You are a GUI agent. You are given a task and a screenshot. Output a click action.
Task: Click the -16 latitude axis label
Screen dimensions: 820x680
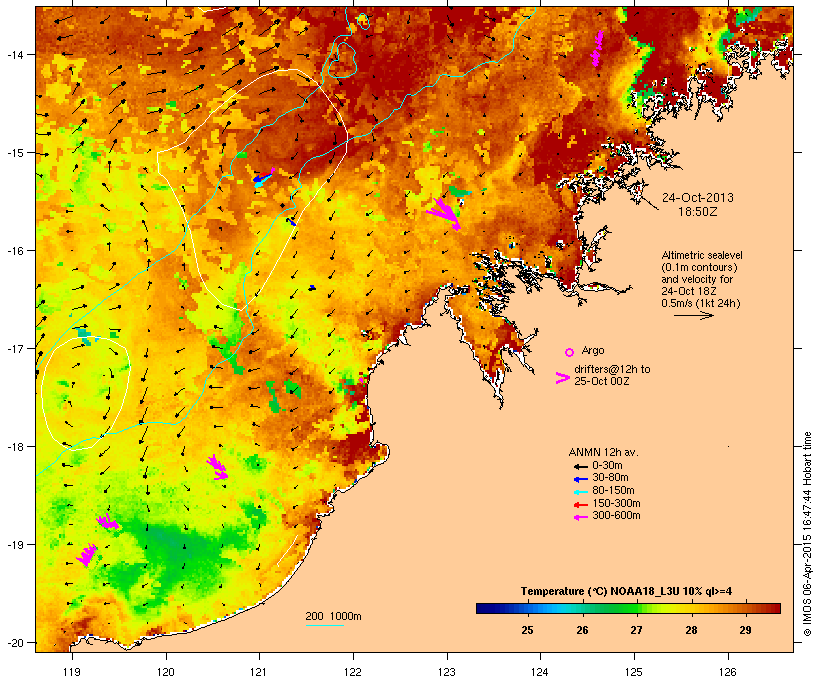point(14,251)
